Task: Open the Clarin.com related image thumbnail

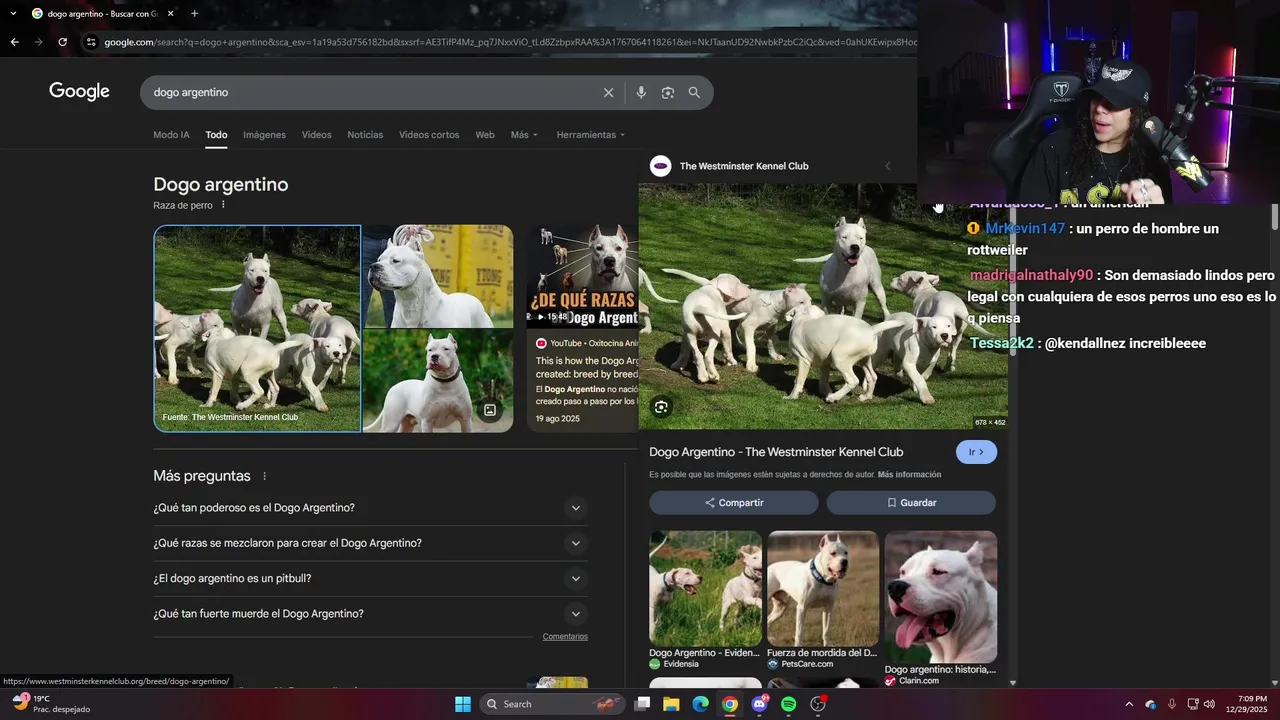Action: click(941, 597)
